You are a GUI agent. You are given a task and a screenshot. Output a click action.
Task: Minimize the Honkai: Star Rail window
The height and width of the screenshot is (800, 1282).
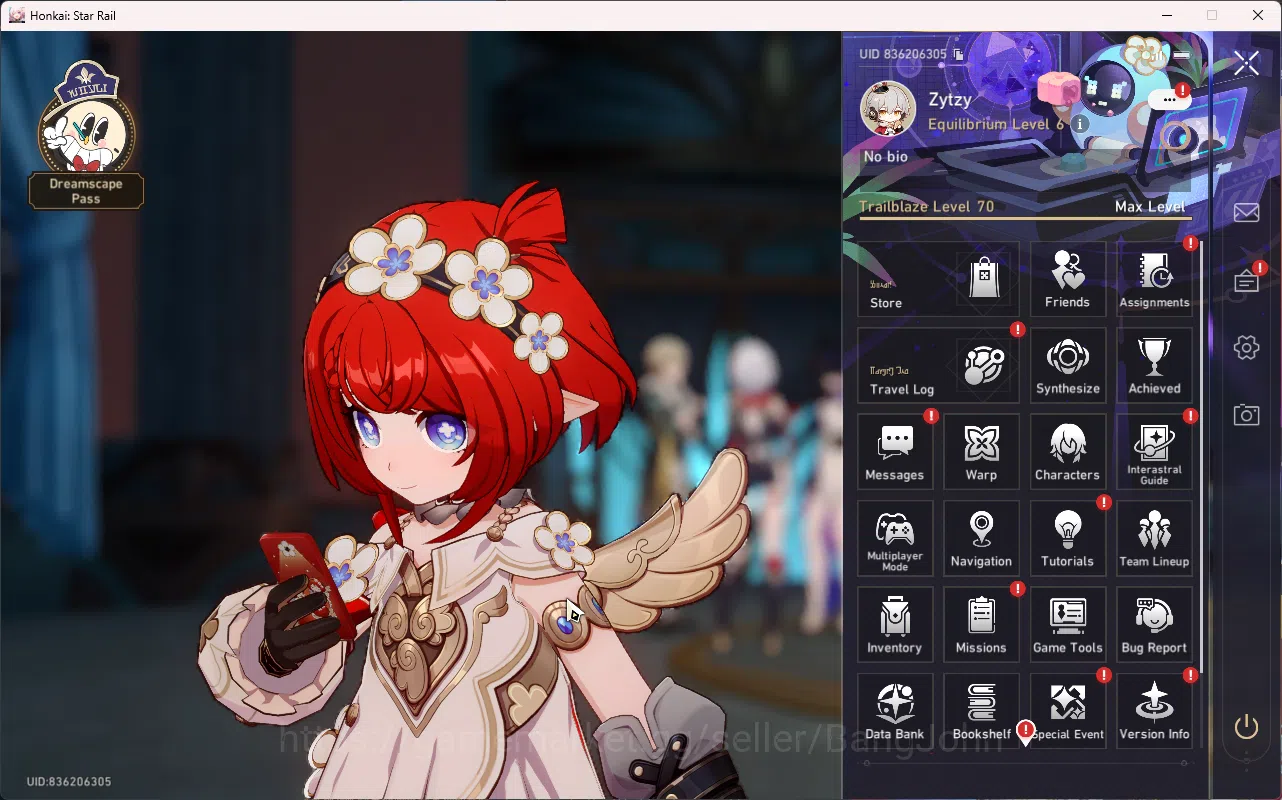click(x=1166, y=15)
